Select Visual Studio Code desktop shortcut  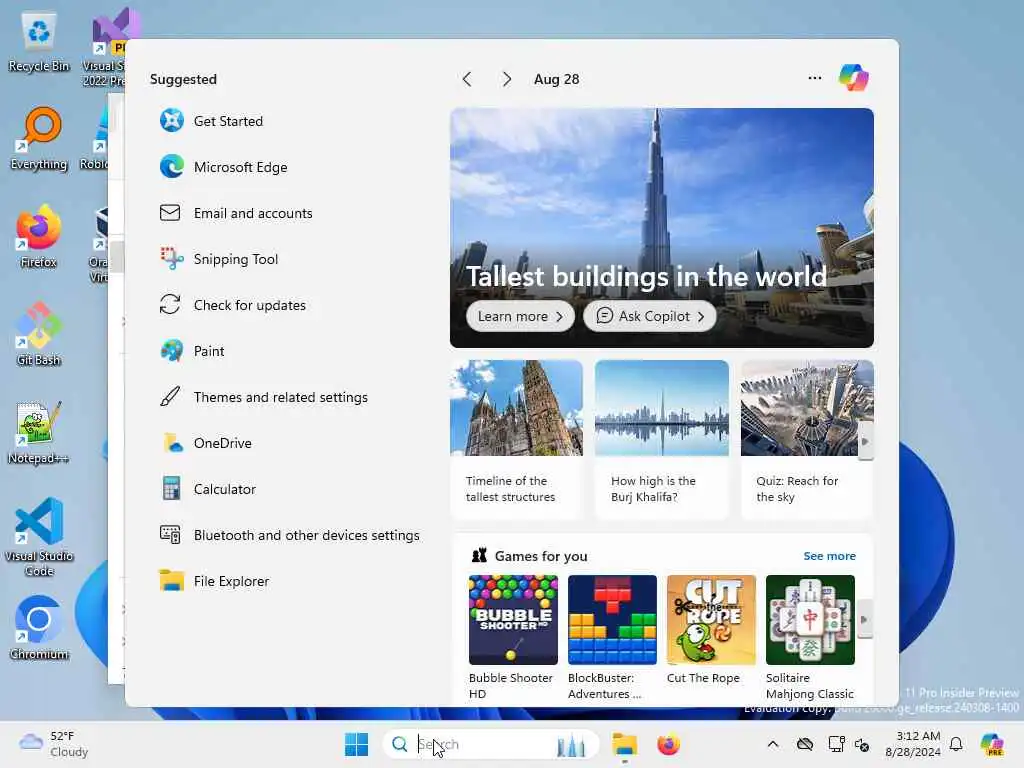(x=39, y=537)
